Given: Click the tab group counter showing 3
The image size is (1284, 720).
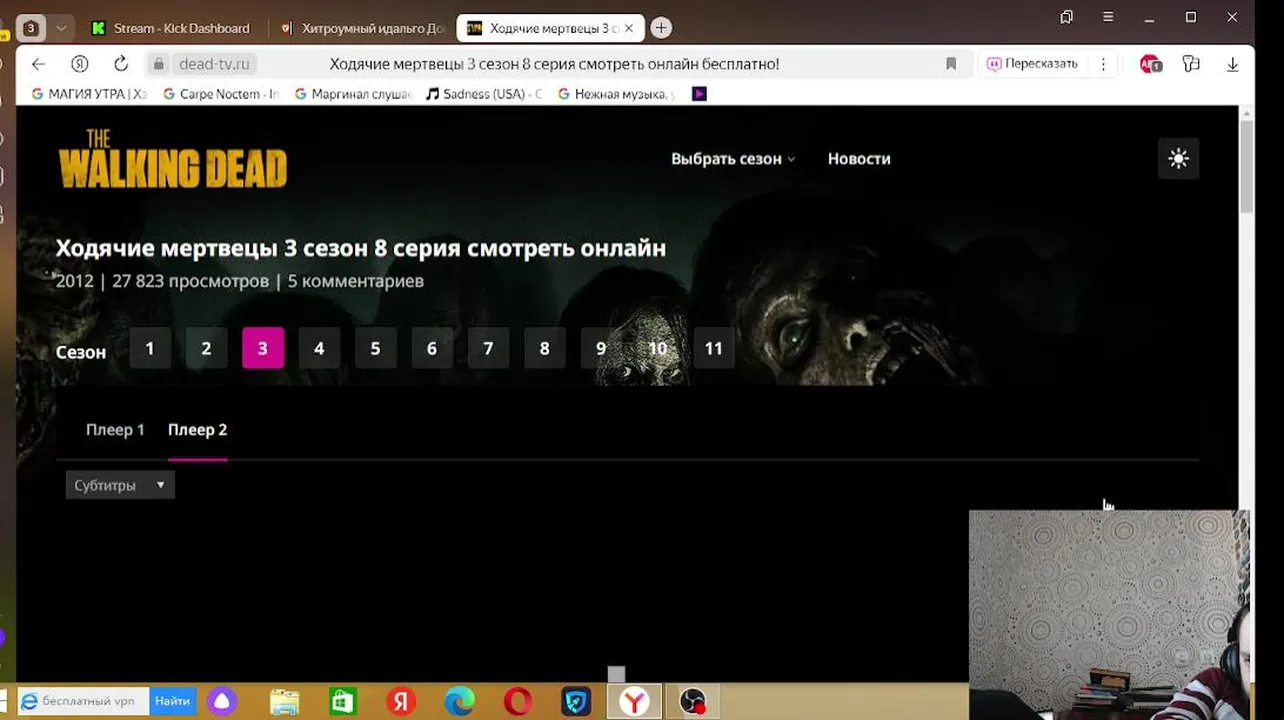Looking at the screenshot, I should [x=31, y=28].
